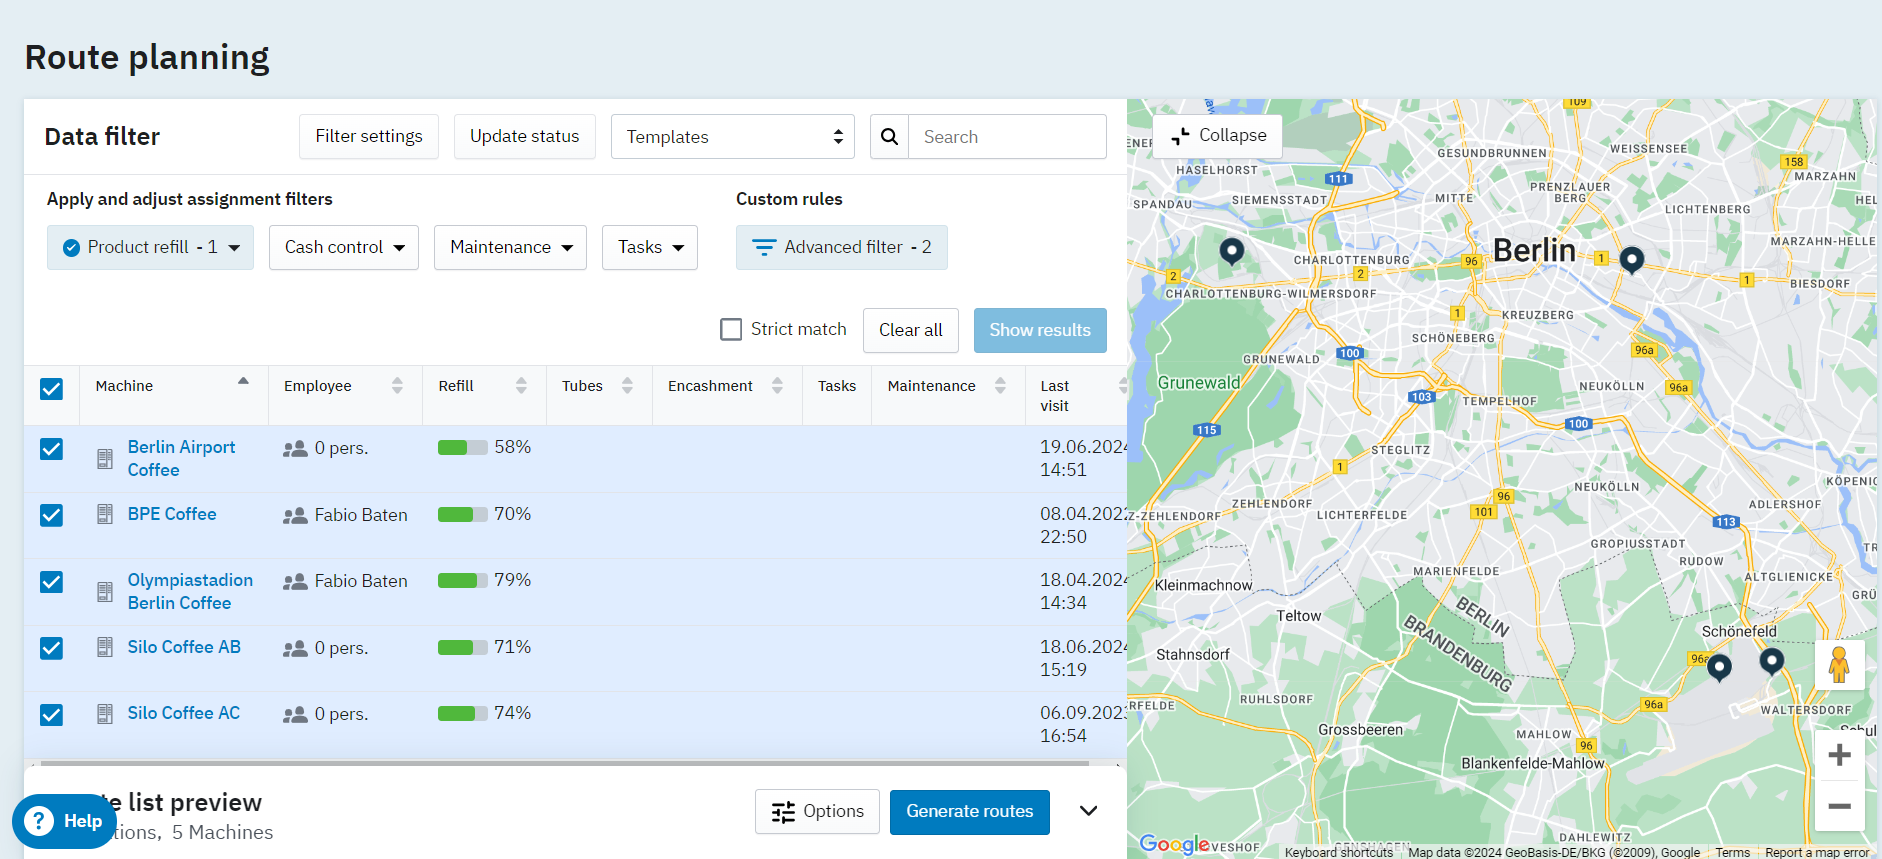Viewport: 1882px width, 859px height.
Task: Click Berlin Airport Coffee 58% refill bar
Action: coord(463,447)
